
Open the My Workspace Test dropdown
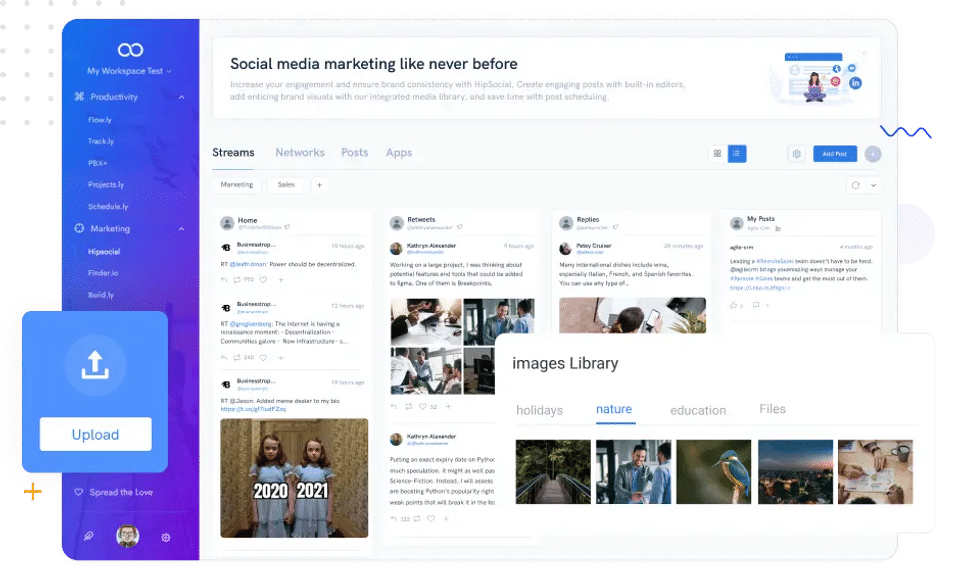[x=129, y=71]
